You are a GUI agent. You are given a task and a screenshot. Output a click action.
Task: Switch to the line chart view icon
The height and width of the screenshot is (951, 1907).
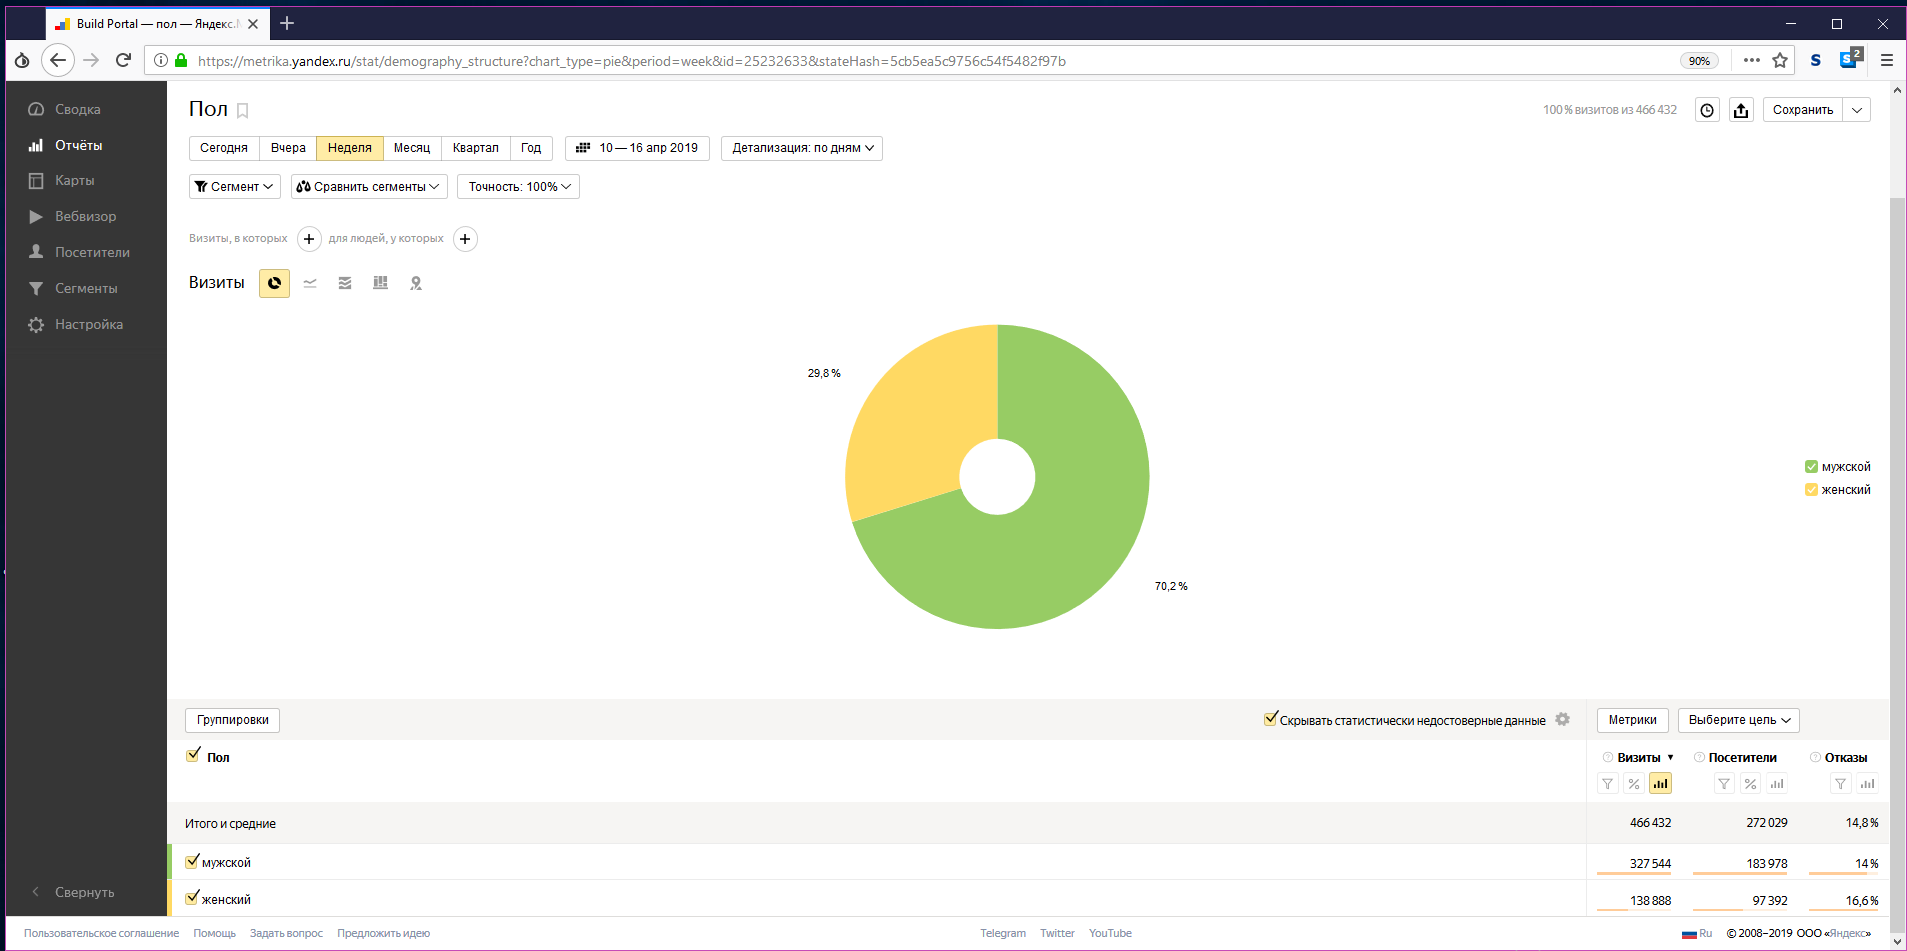pos(310,284)
